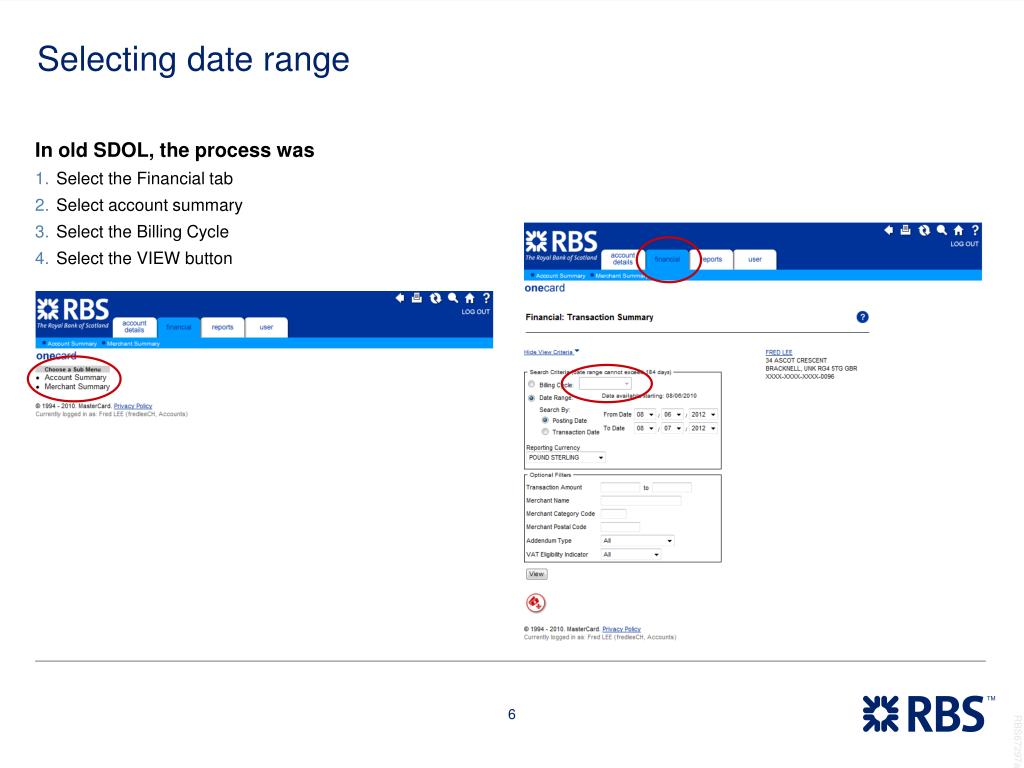This screenshot has height=768, width=1024.
Task: Click slide step 'Select the VIEW button'
Action: coord(144,259)
